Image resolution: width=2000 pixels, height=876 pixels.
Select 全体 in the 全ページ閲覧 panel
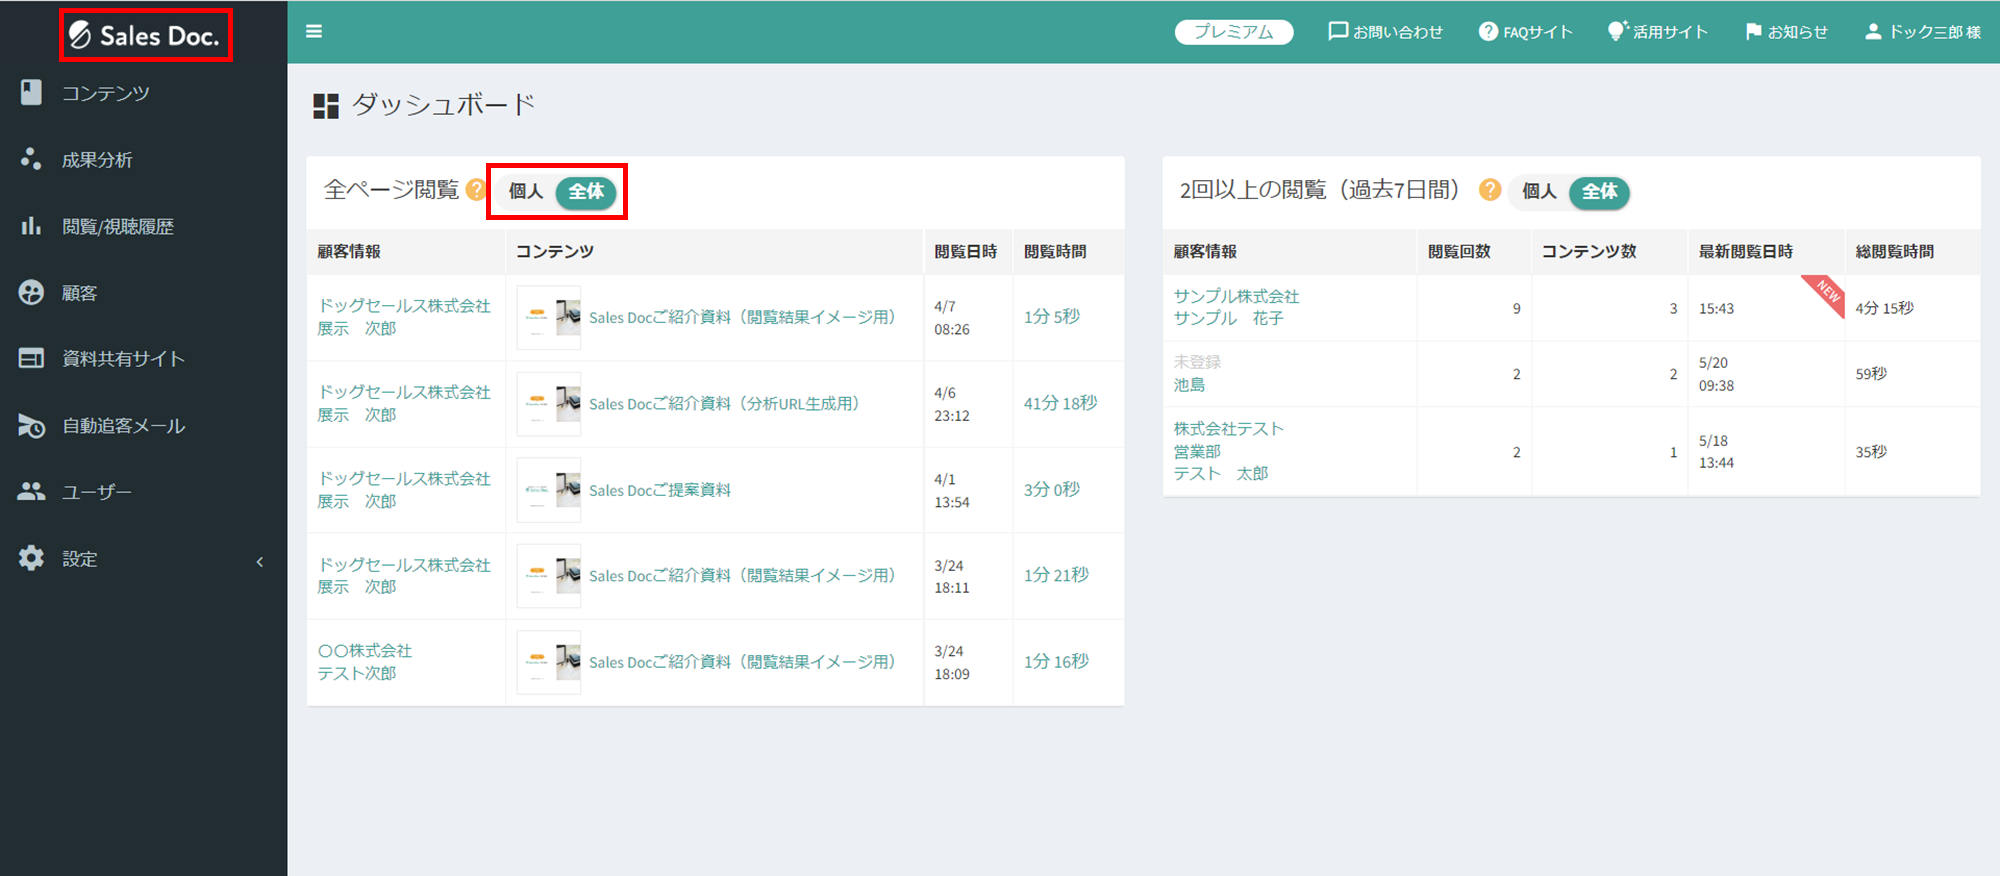tap(586, 192)
